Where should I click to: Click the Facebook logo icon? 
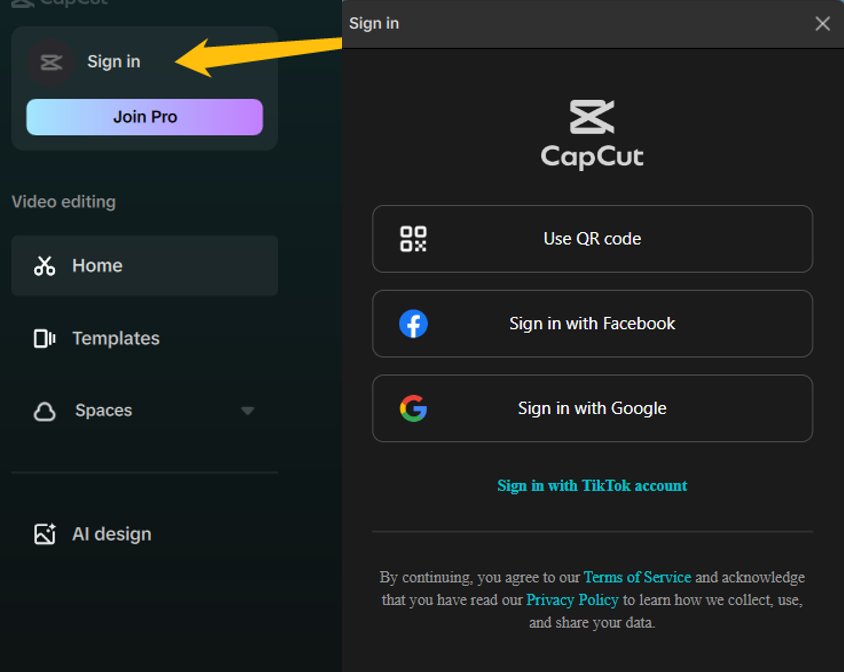[x=413, y=323]
